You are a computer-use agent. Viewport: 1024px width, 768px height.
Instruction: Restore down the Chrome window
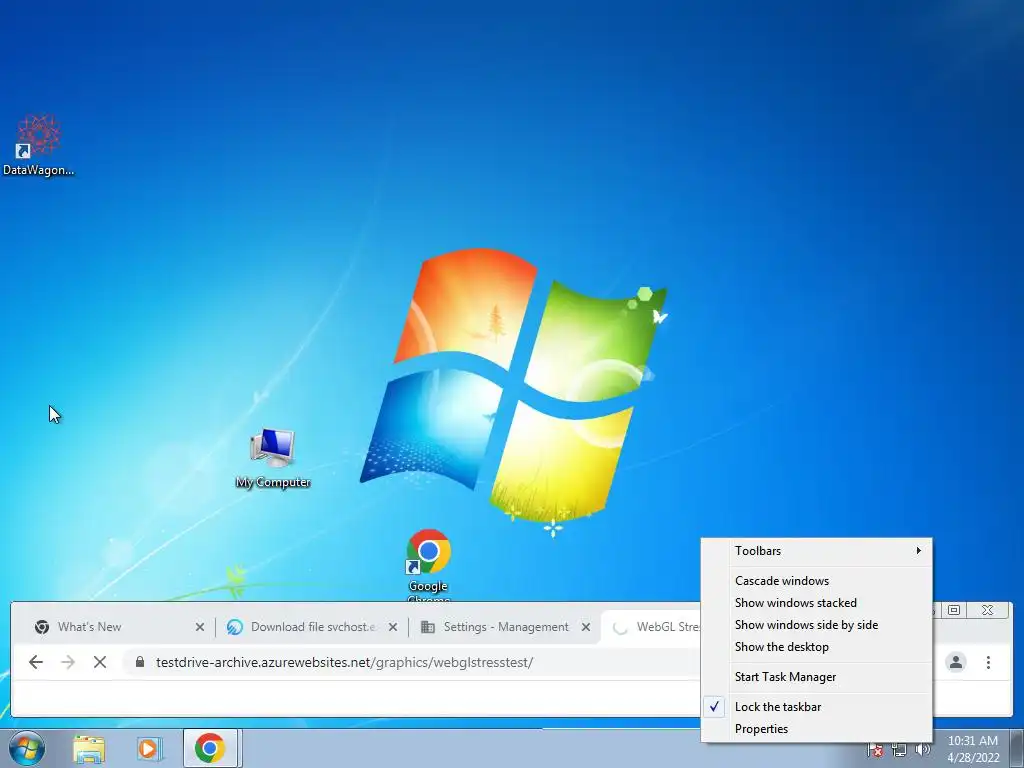pos(954,610)
